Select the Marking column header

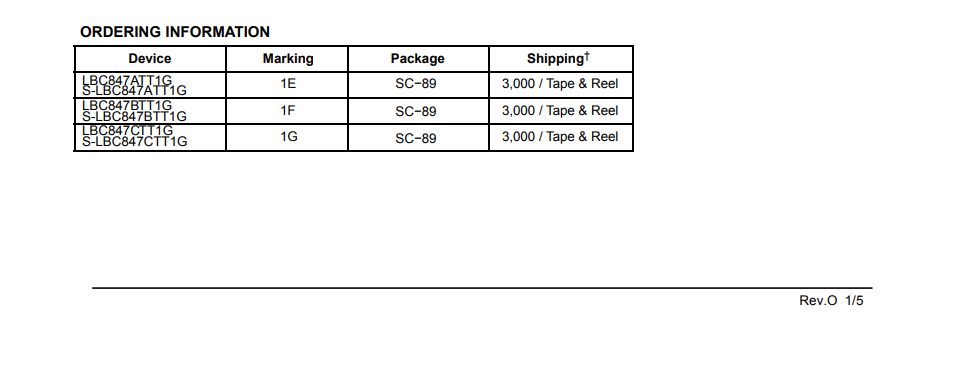288,59
